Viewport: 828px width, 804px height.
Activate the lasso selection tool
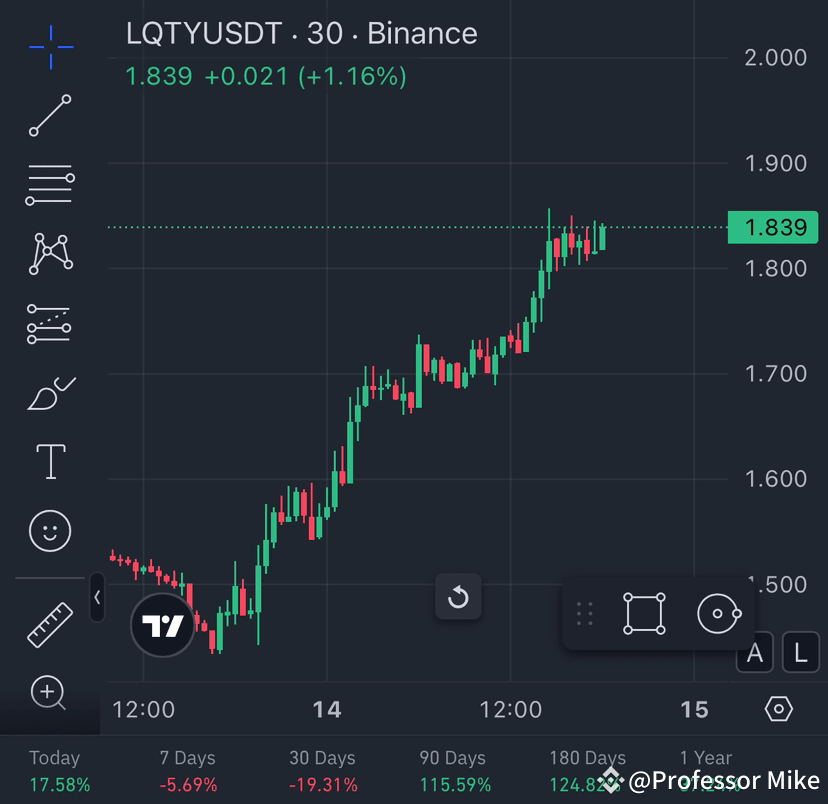(x=717, y=612)
